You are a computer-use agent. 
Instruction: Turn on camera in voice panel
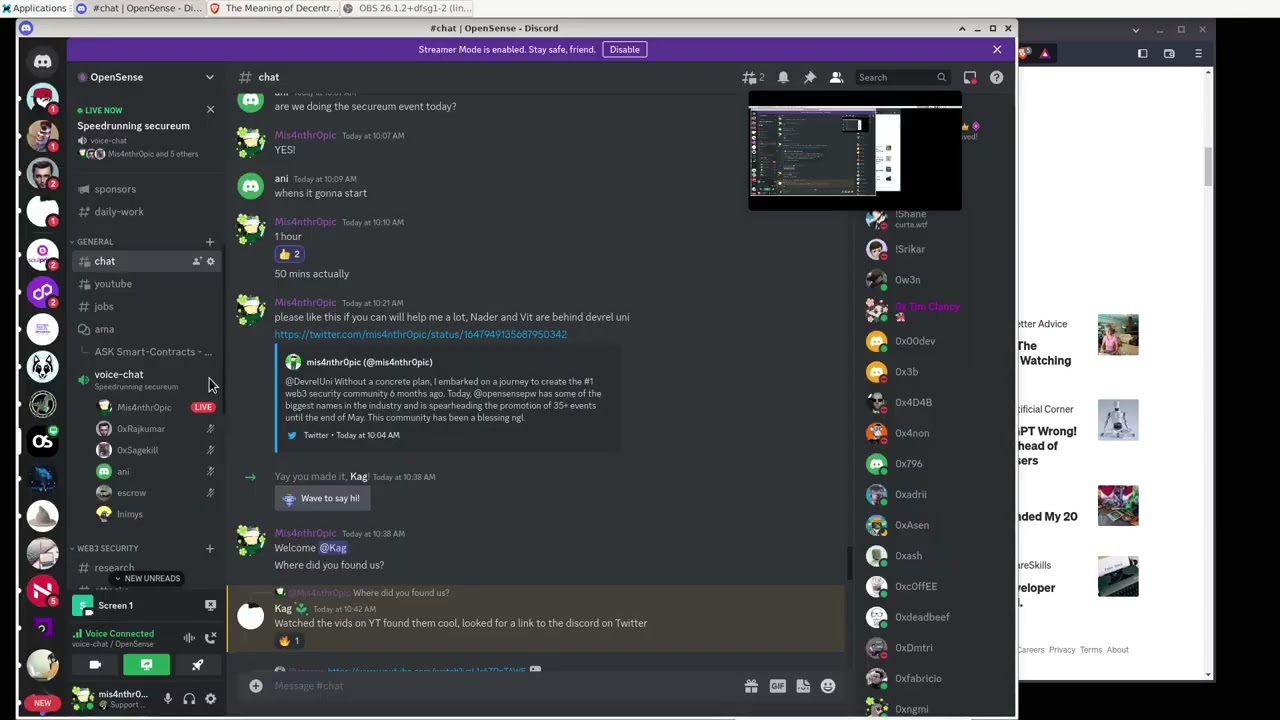95,665
